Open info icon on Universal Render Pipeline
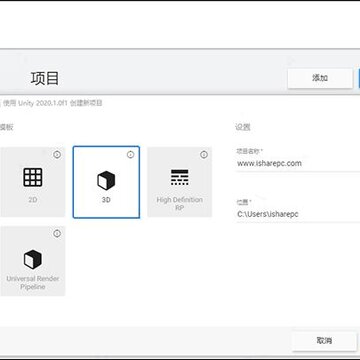Image resolution: width=360 pixels, height=360 pixels. 57,233
